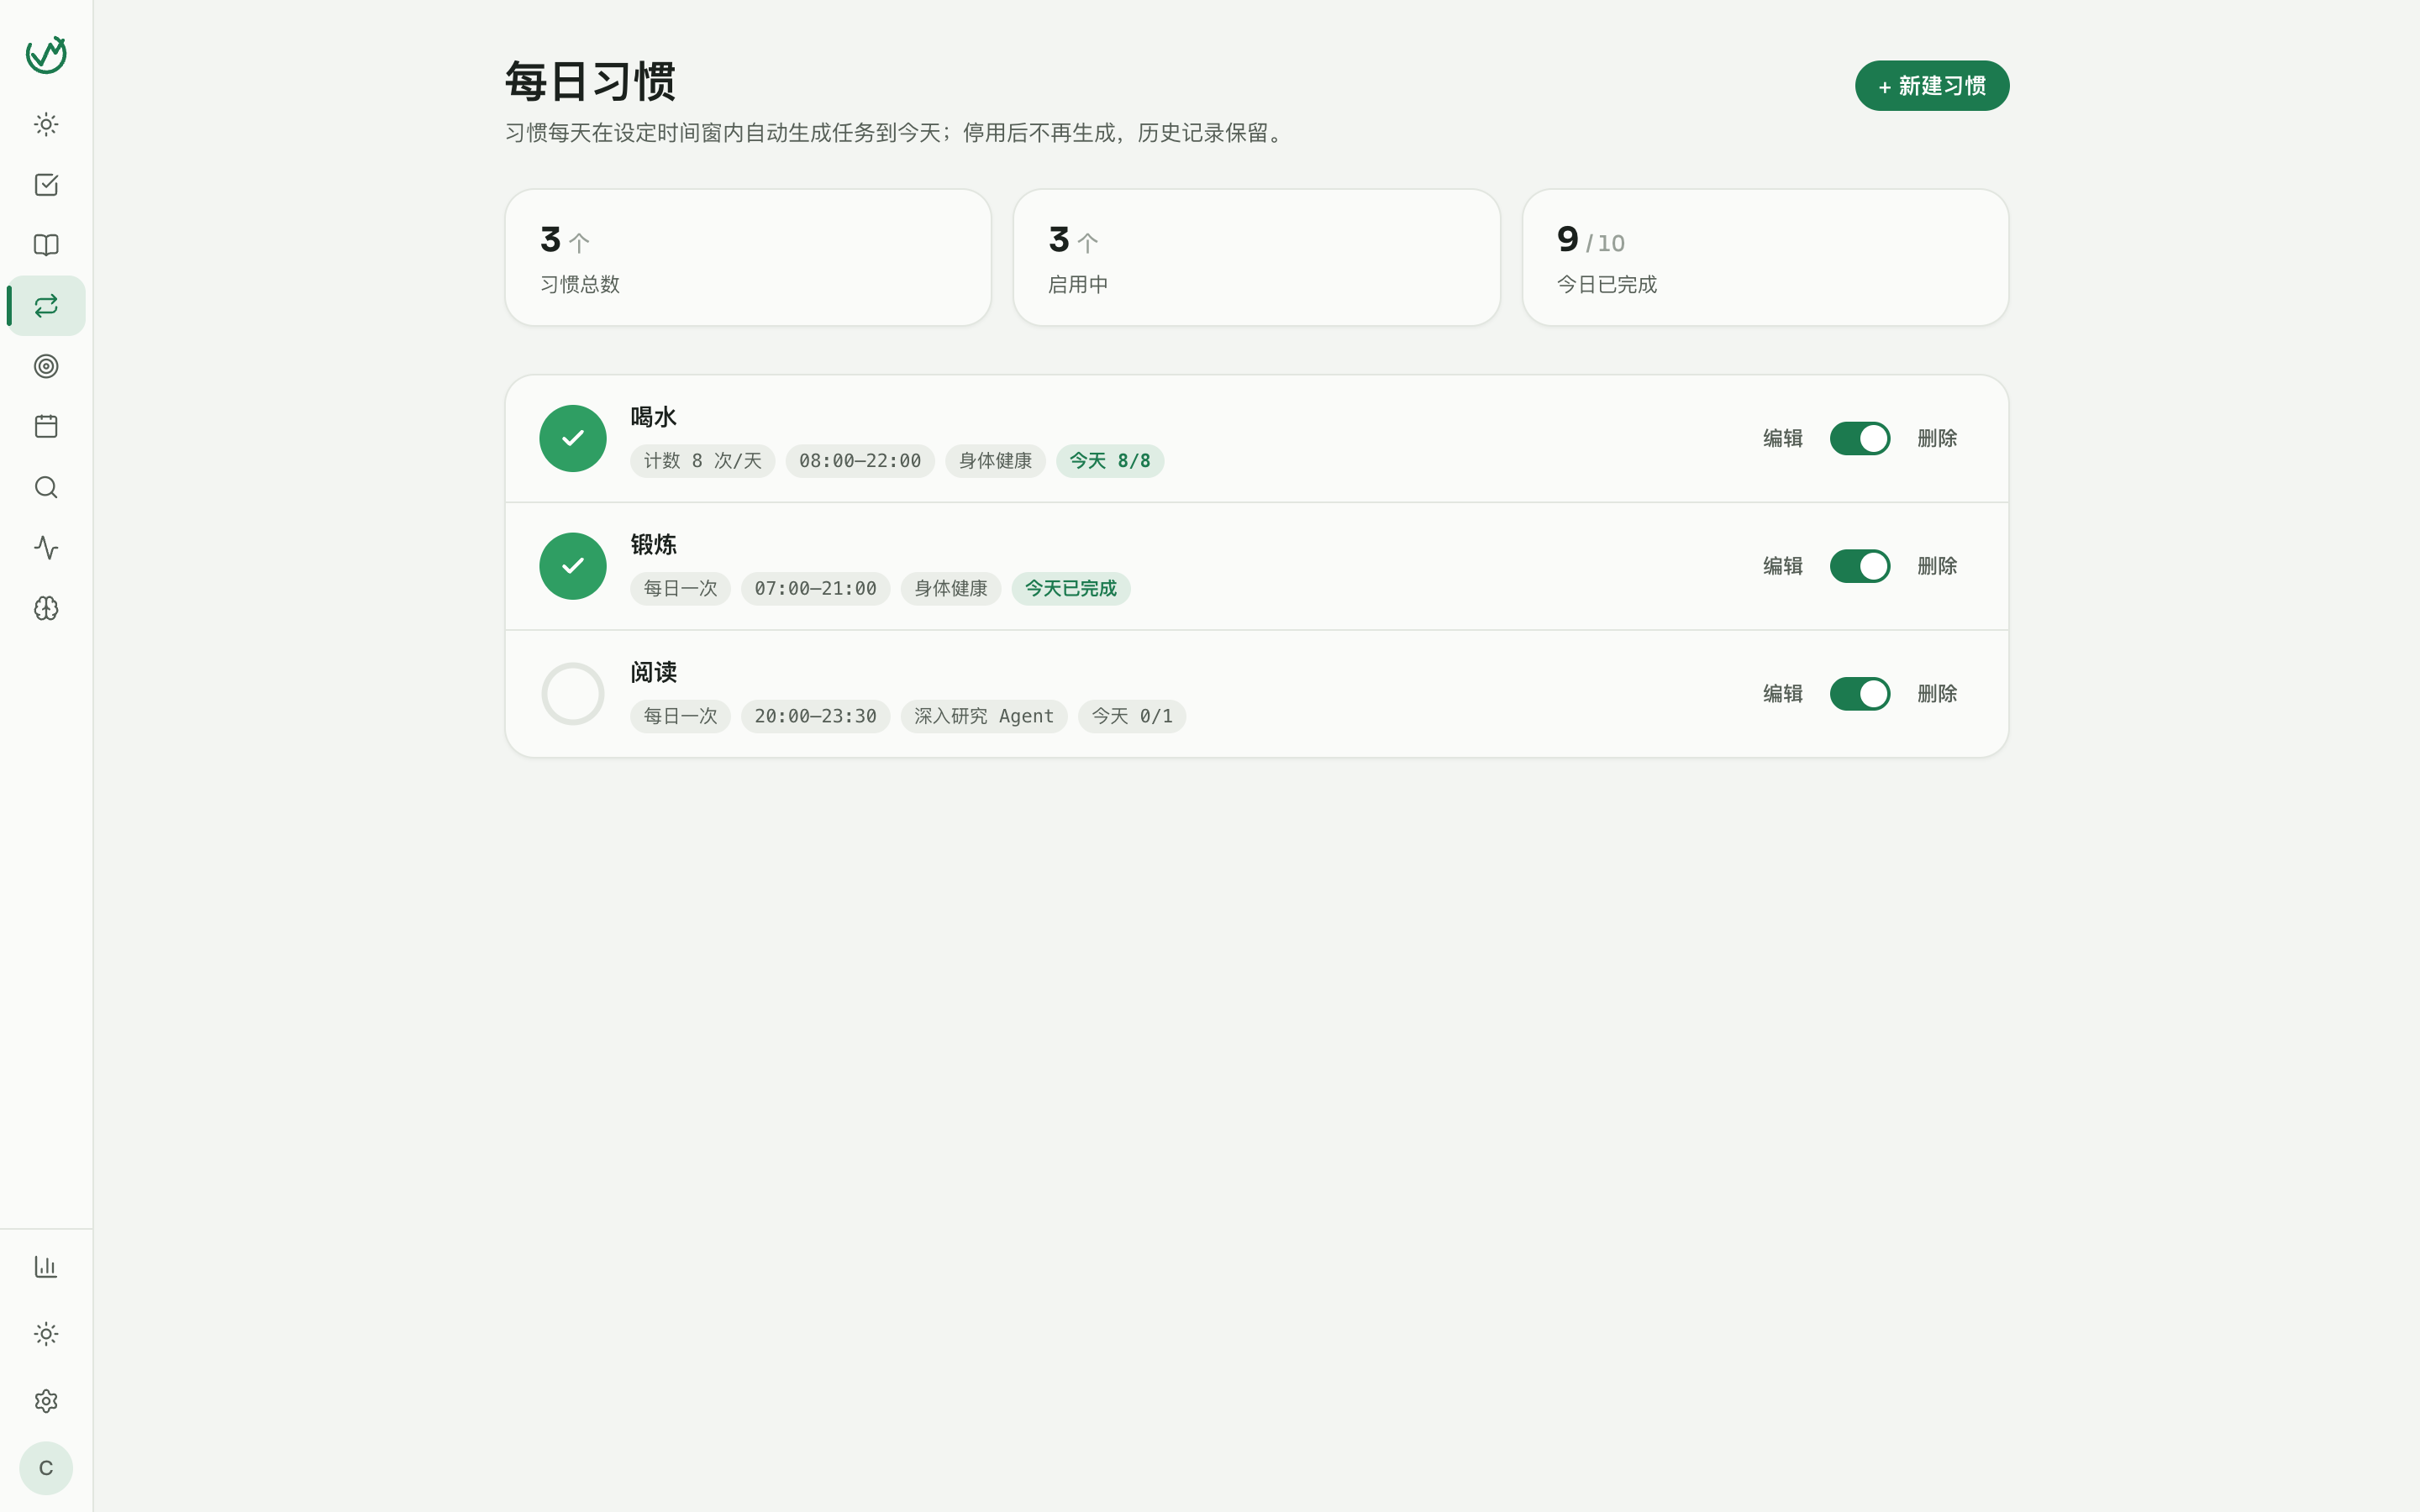This screenshot has width=2420, height=1512.
Task: Click the 锻炼 habit title
Action: [x=654, y=545]
